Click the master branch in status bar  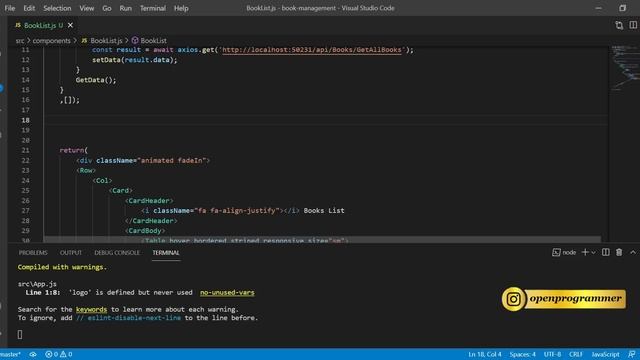point(10,354)
